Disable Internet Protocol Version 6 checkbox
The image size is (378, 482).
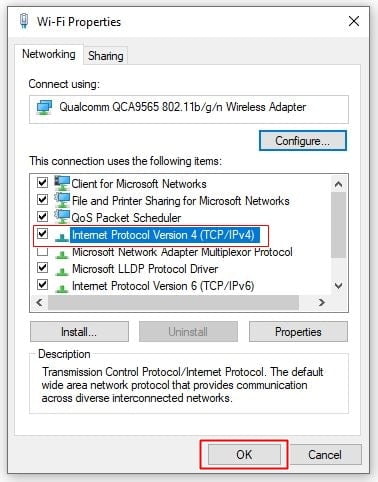pyautogui.click(x=42, y=285)
